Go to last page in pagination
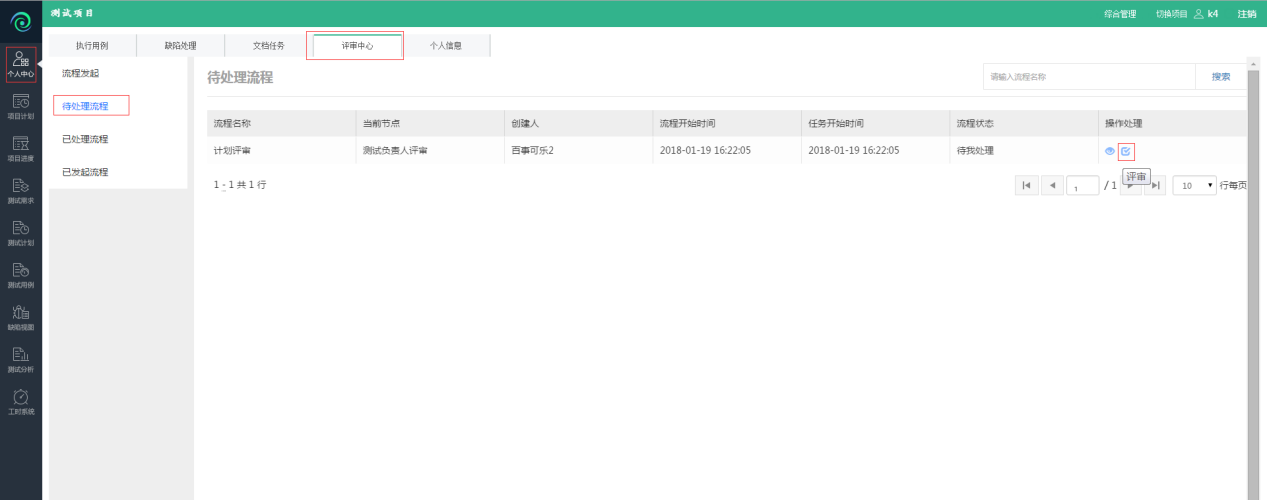Image resolution: width=1267 pixels, height=500 pixels. click(x=1155, y=185)
